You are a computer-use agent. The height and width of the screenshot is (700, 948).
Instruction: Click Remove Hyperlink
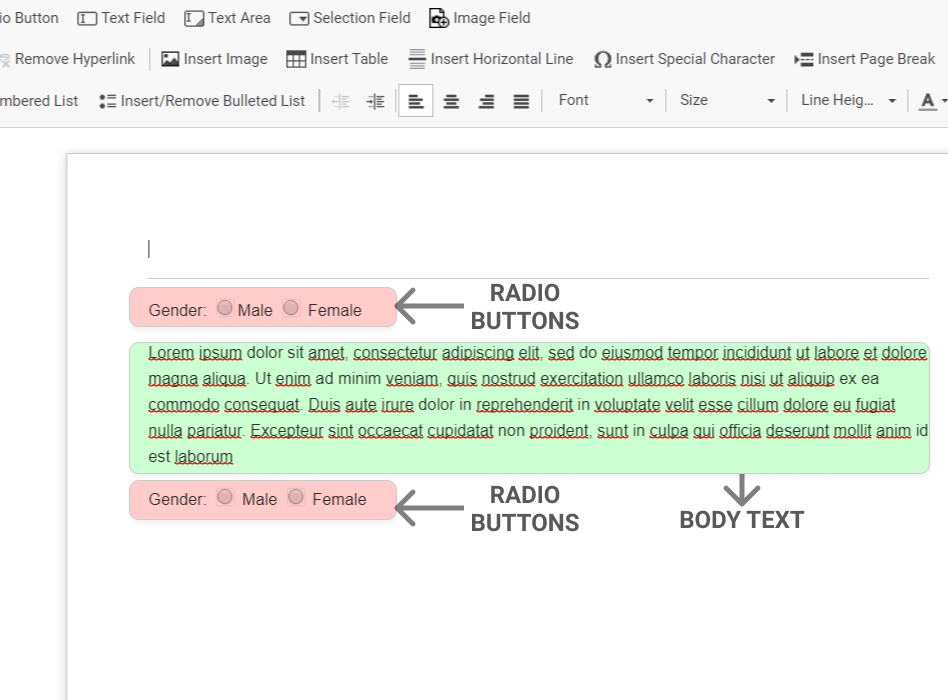coord(67,59)
